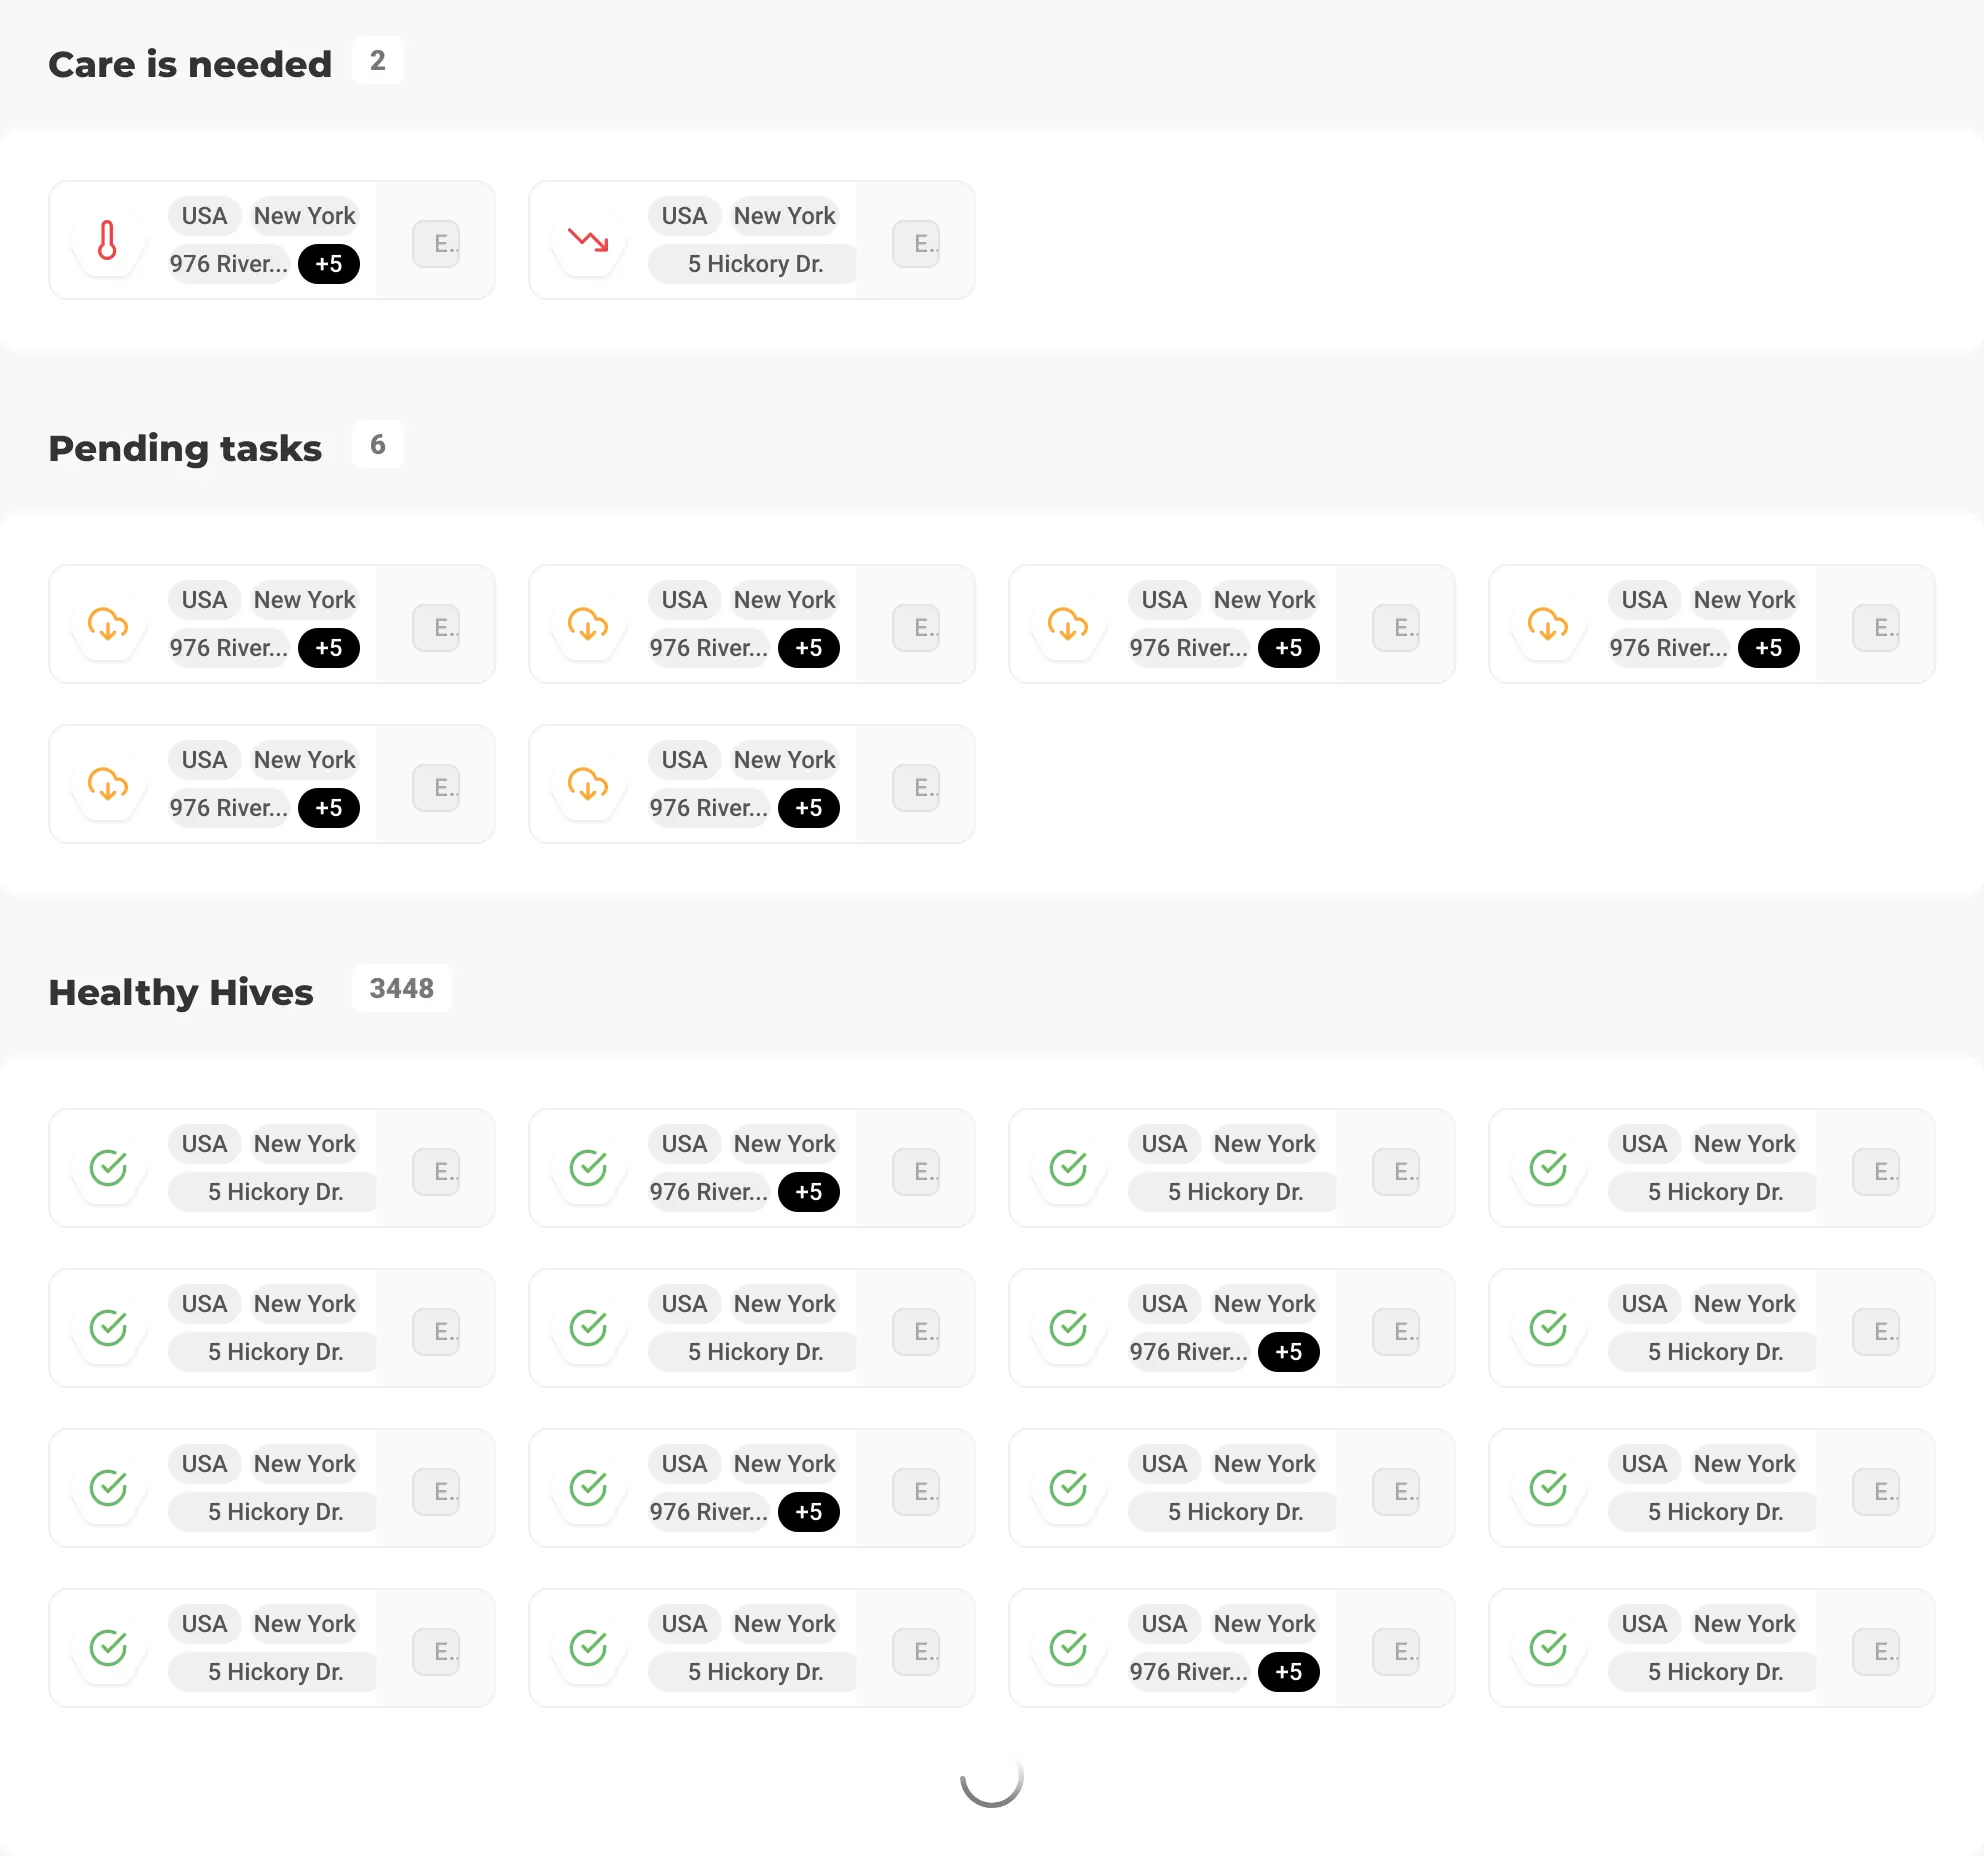This screenshot has width=1984, height=1856.
Task: Click the Care is needed section heading
Action: click(190, 65)
